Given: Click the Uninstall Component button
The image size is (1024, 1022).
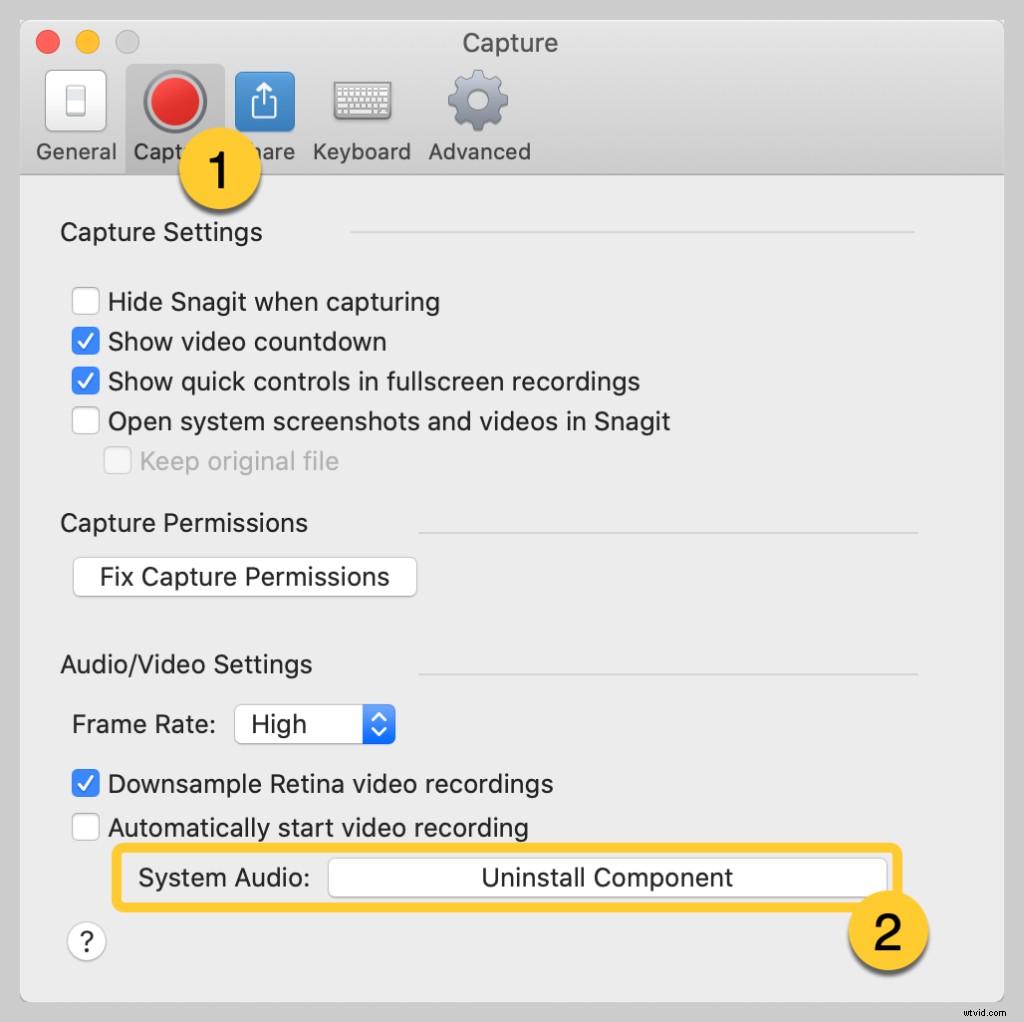Looking at the screenshot, I should click(607, 877).
